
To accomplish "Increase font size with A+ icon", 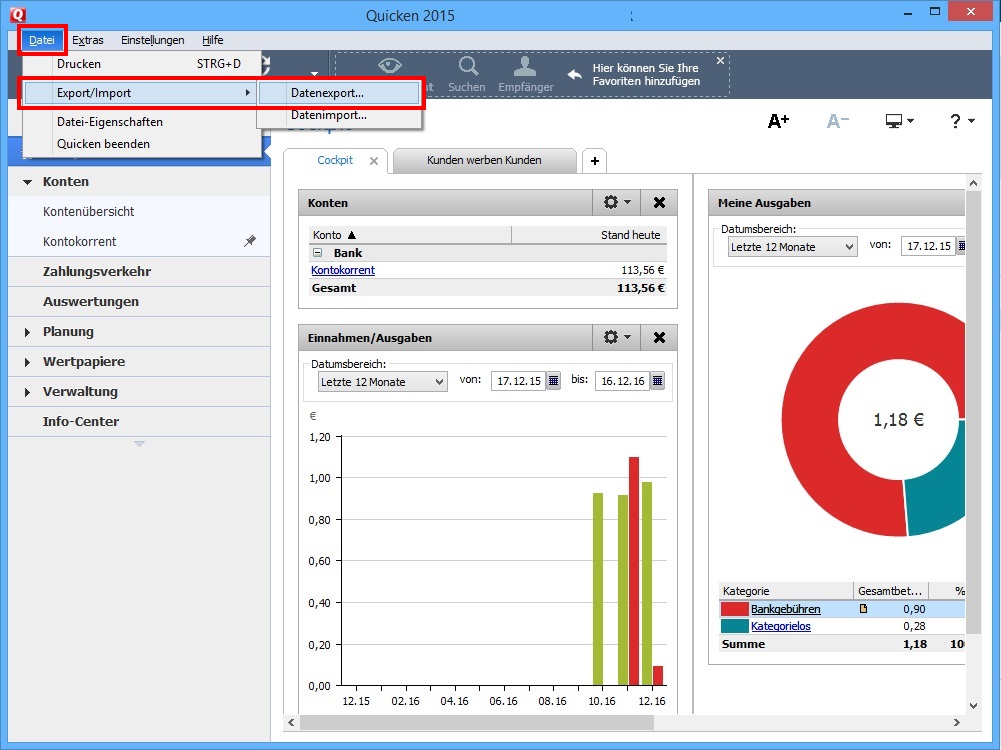I will [778, 121].
